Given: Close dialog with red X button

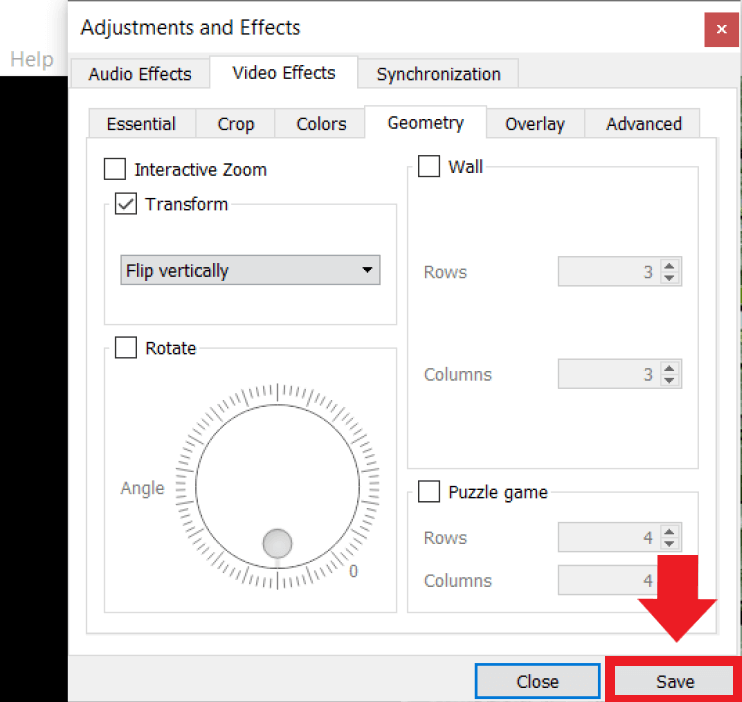Looking at the screenshot, I should point(721,29).
